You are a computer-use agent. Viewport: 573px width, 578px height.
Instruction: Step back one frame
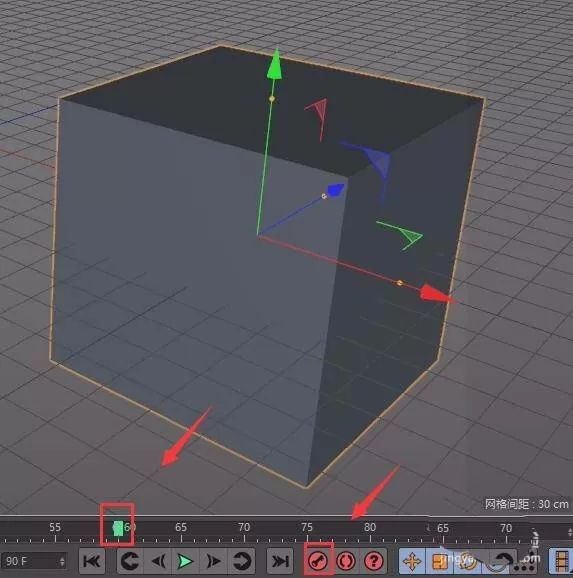tap(158, 561)
